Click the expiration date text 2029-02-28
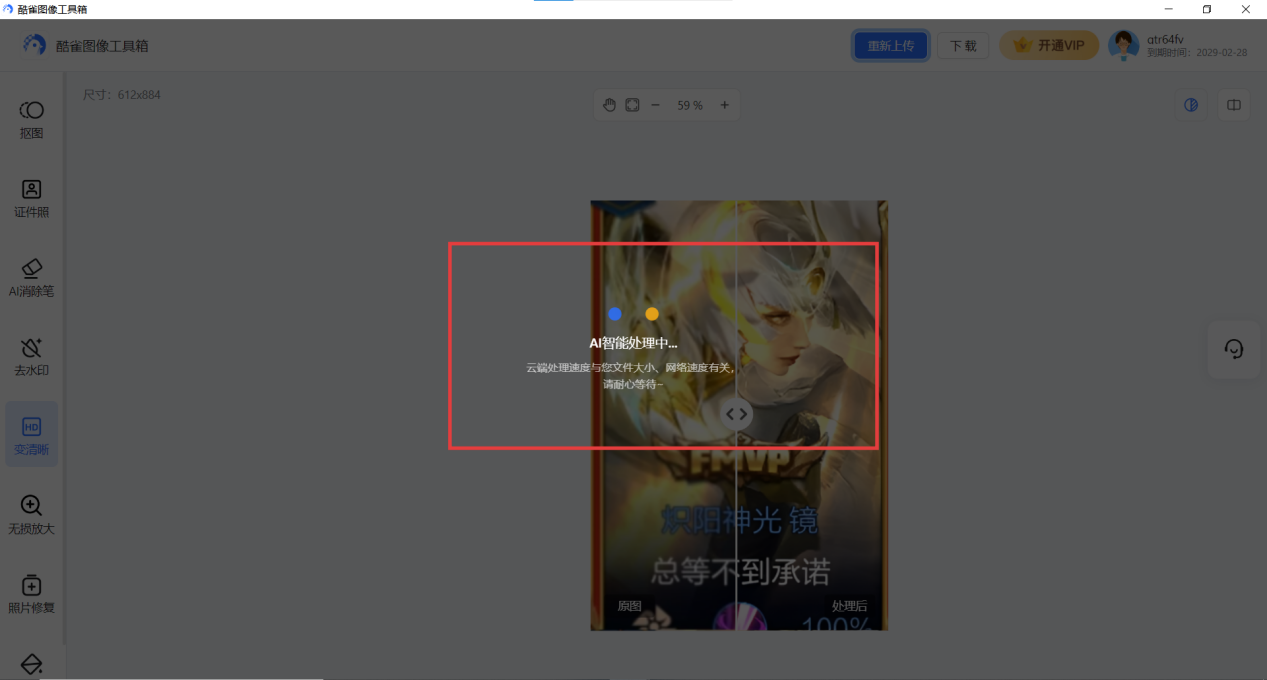This screenshot has height=680, width=1267. [x=1222, y=53]
